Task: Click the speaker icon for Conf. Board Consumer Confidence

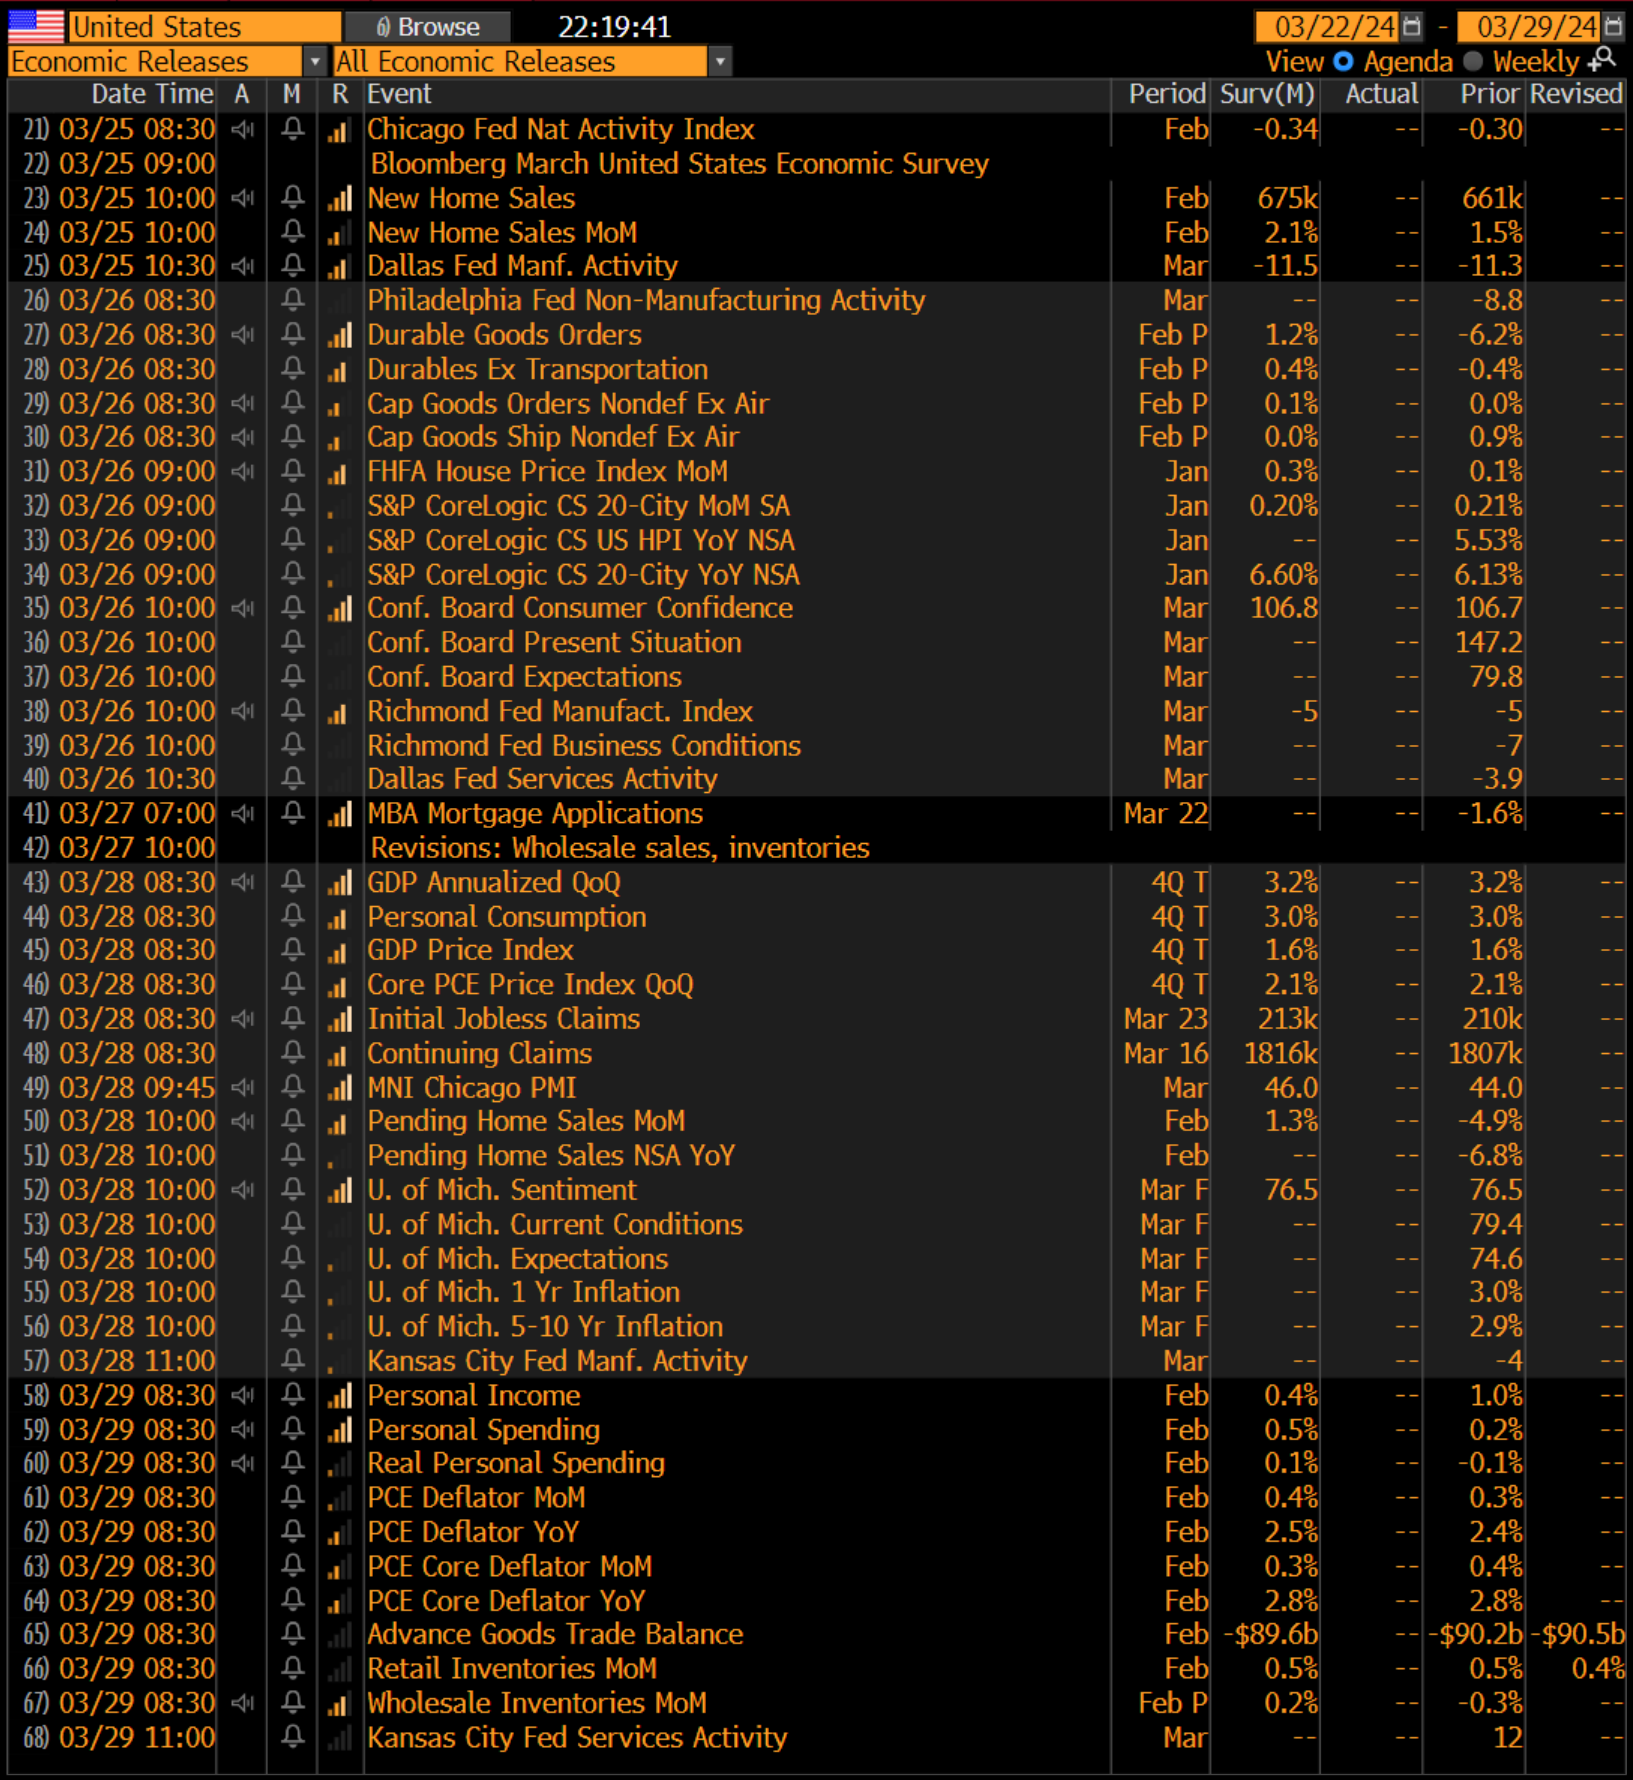Action: coord(242,608)
